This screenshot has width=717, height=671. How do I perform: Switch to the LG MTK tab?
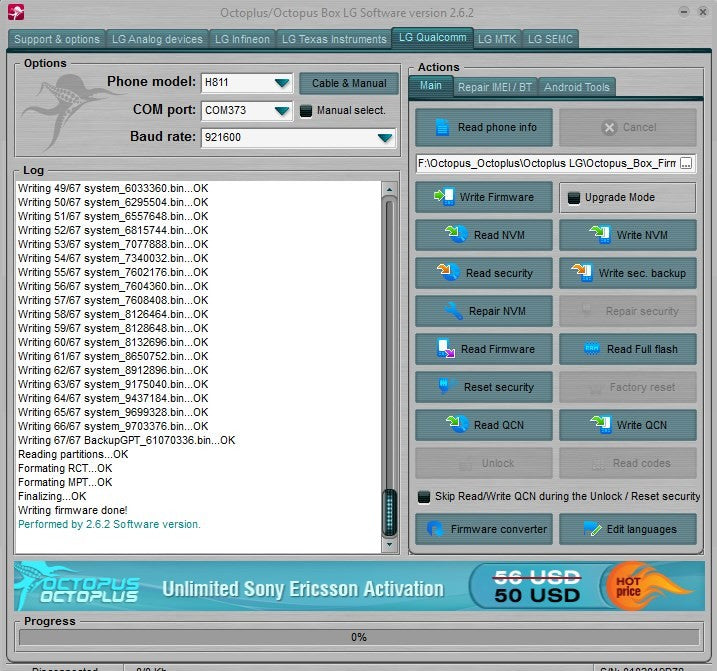click(496, 39)
